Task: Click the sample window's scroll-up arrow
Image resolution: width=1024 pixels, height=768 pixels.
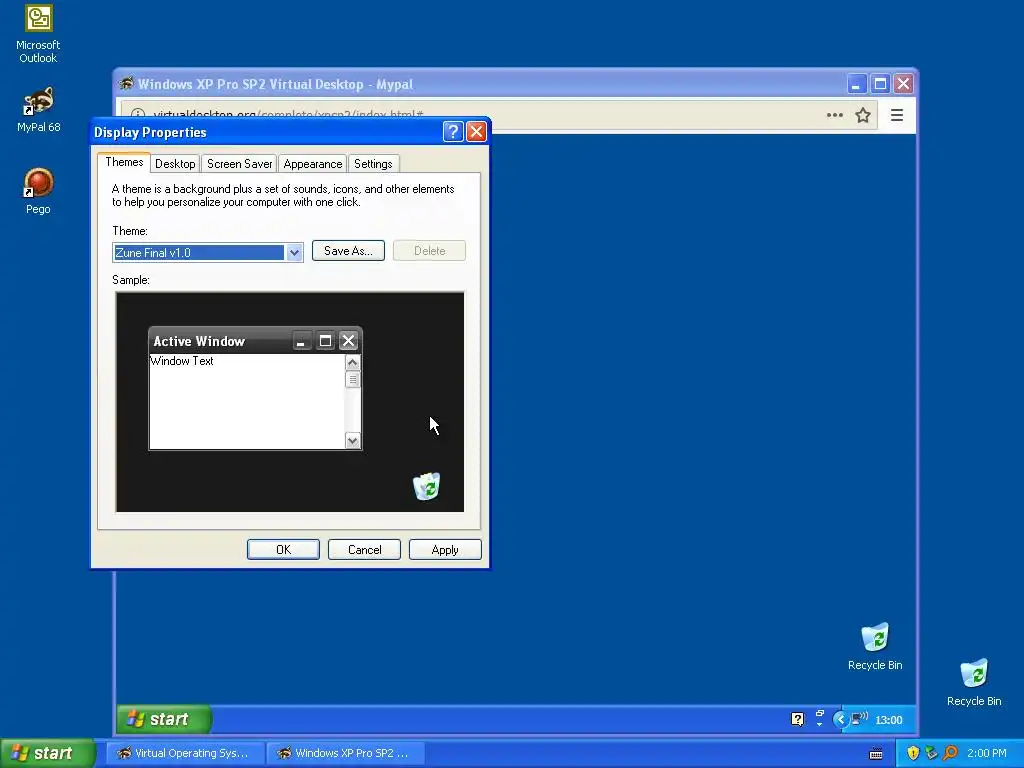Action: (353, 362)
